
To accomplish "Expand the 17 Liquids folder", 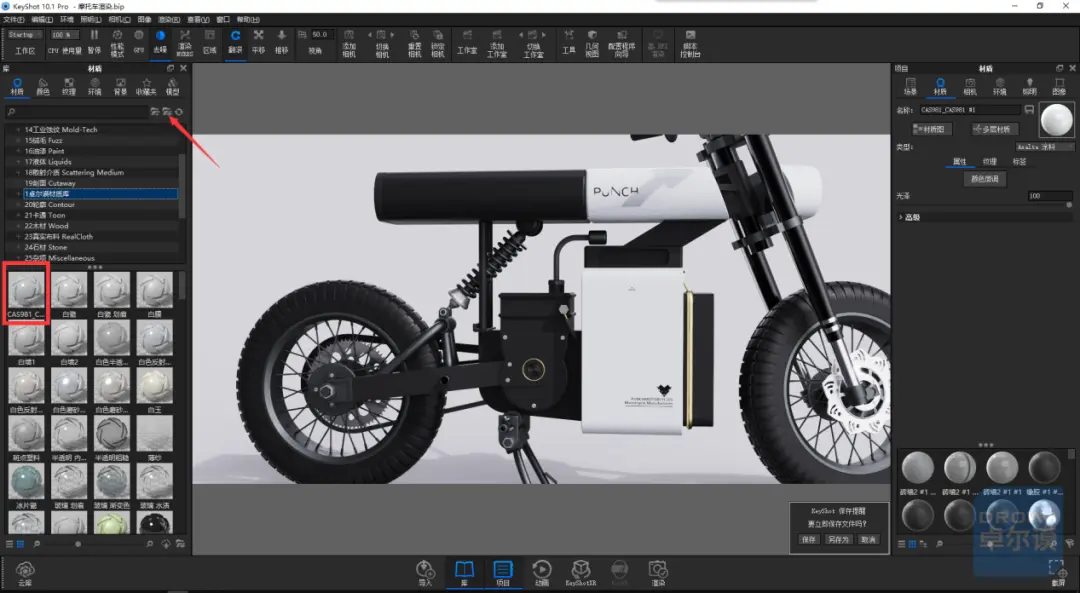I will [18, 162].
